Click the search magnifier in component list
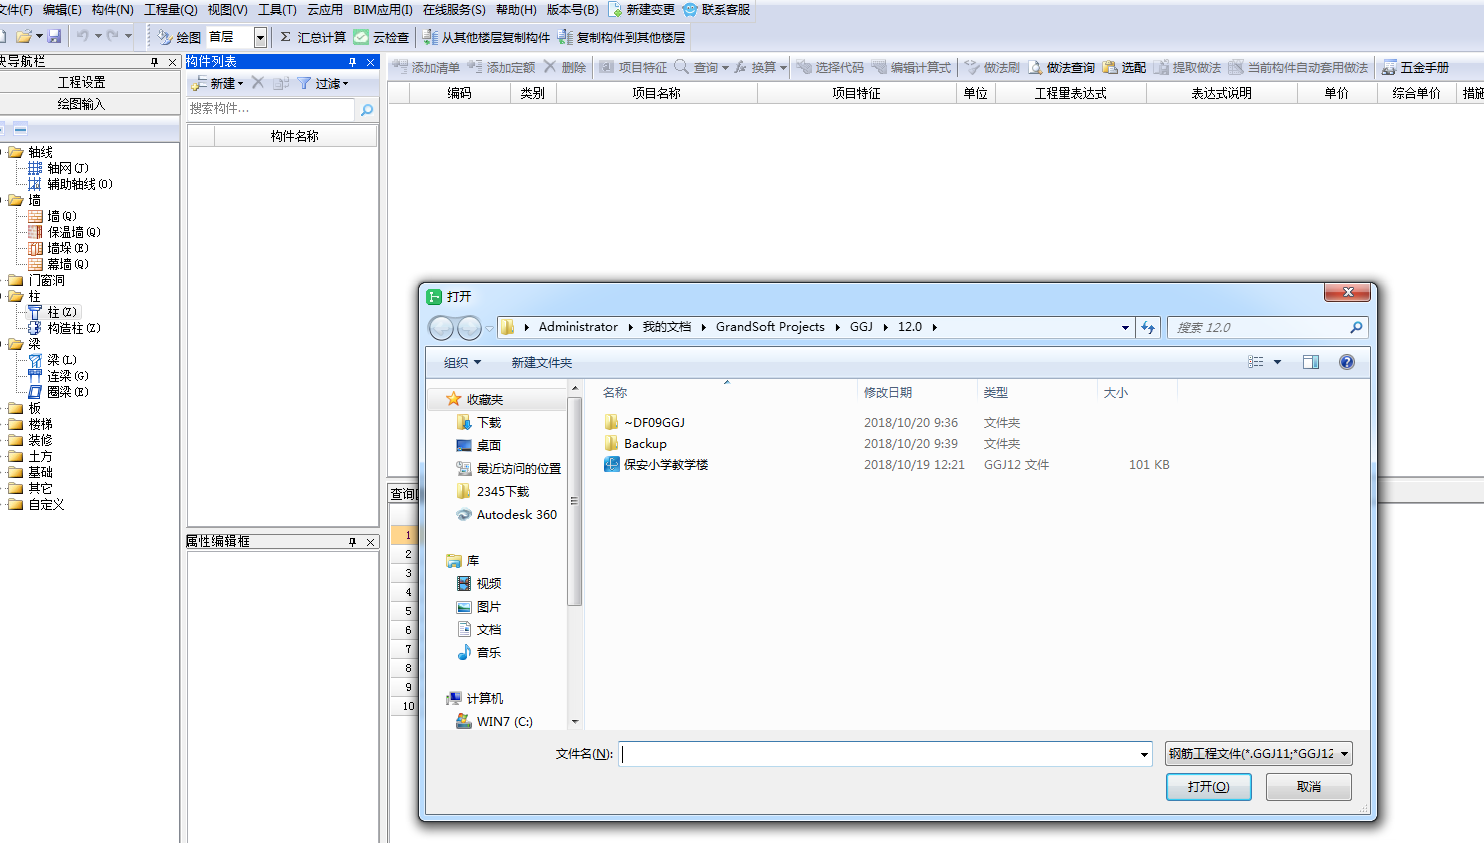1484x843 pixels. pos(367,109)
